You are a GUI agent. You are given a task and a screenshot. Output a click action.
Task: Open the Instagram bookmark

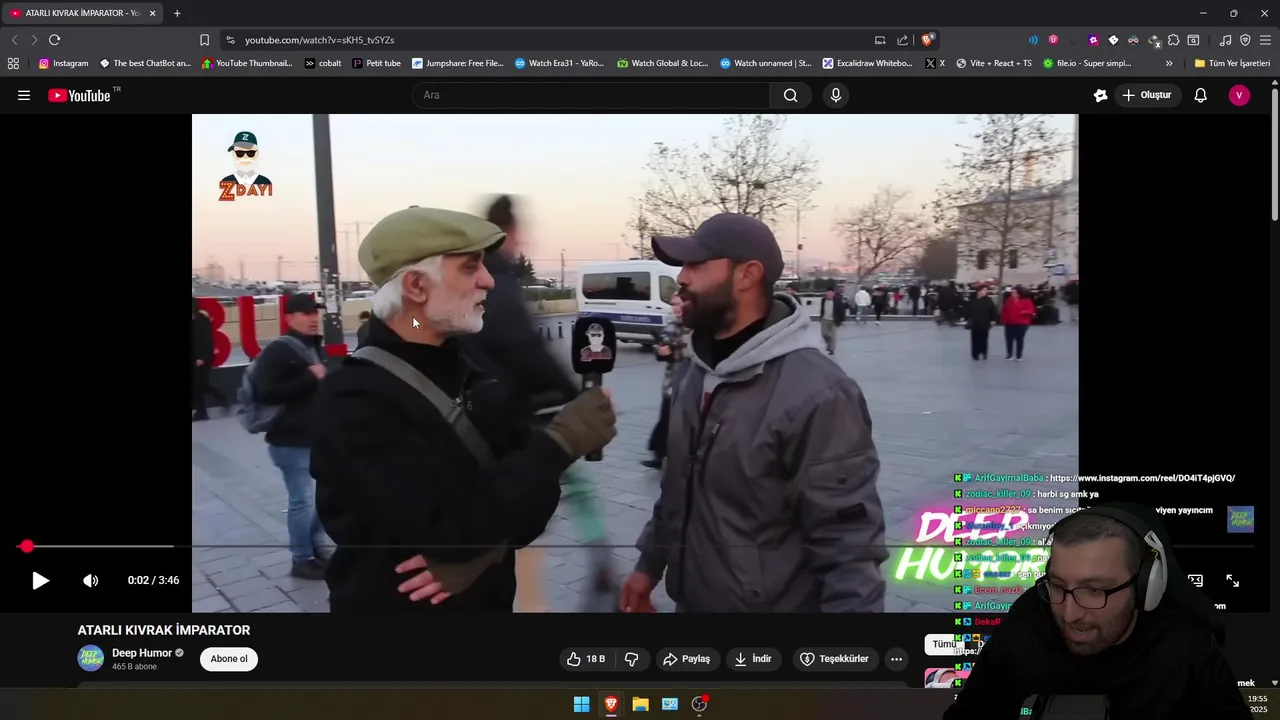[x=63, y=63]
